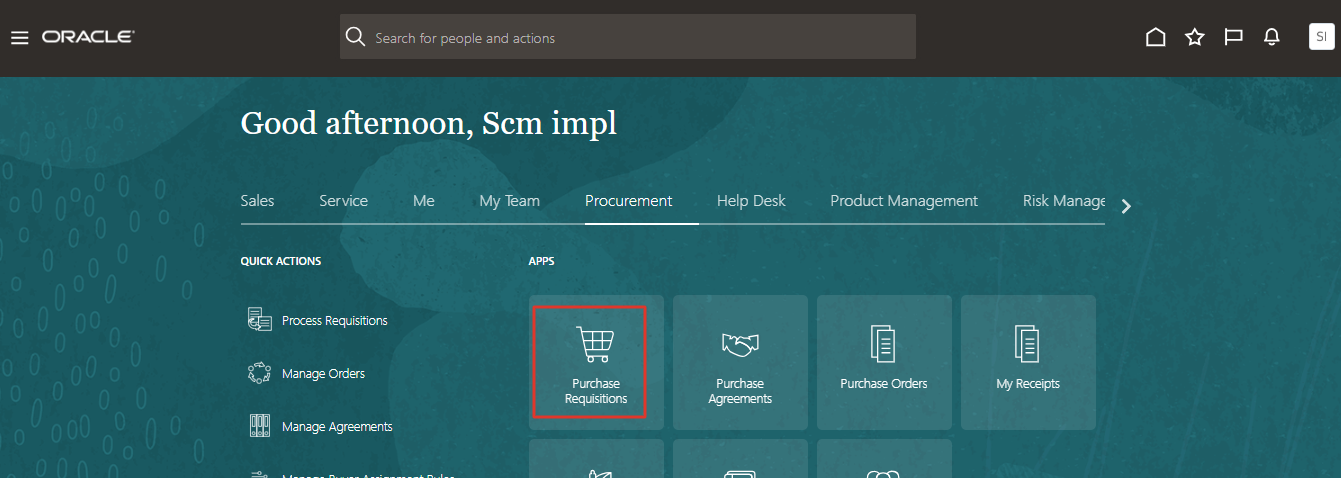Click the Manage Orders quick action

(x=323, y=374)
